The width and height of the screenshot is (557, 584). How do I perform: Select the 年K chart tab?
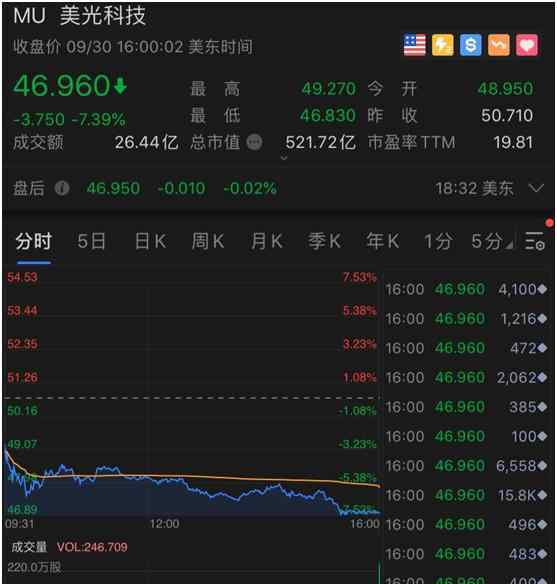[383, 241]
